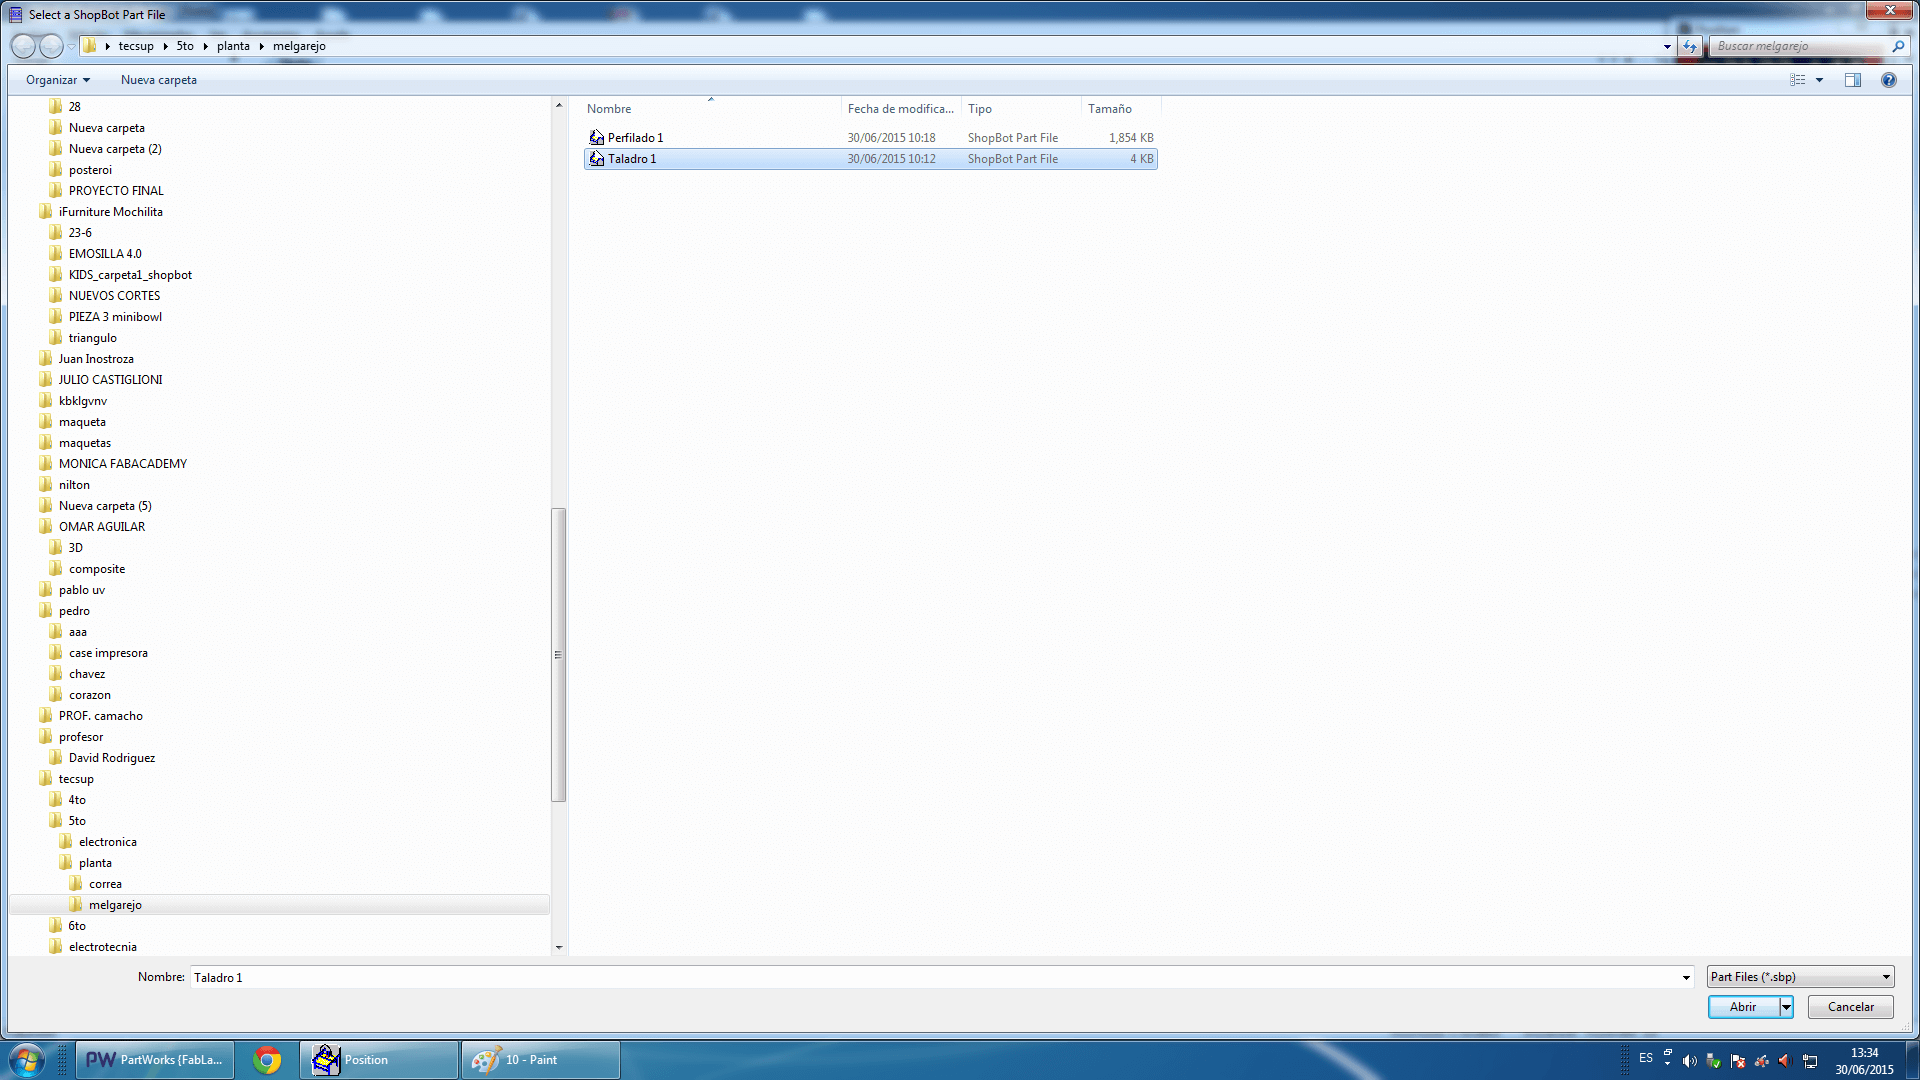
Task: Click the ES language indicator
Action: point(1646,1058)
